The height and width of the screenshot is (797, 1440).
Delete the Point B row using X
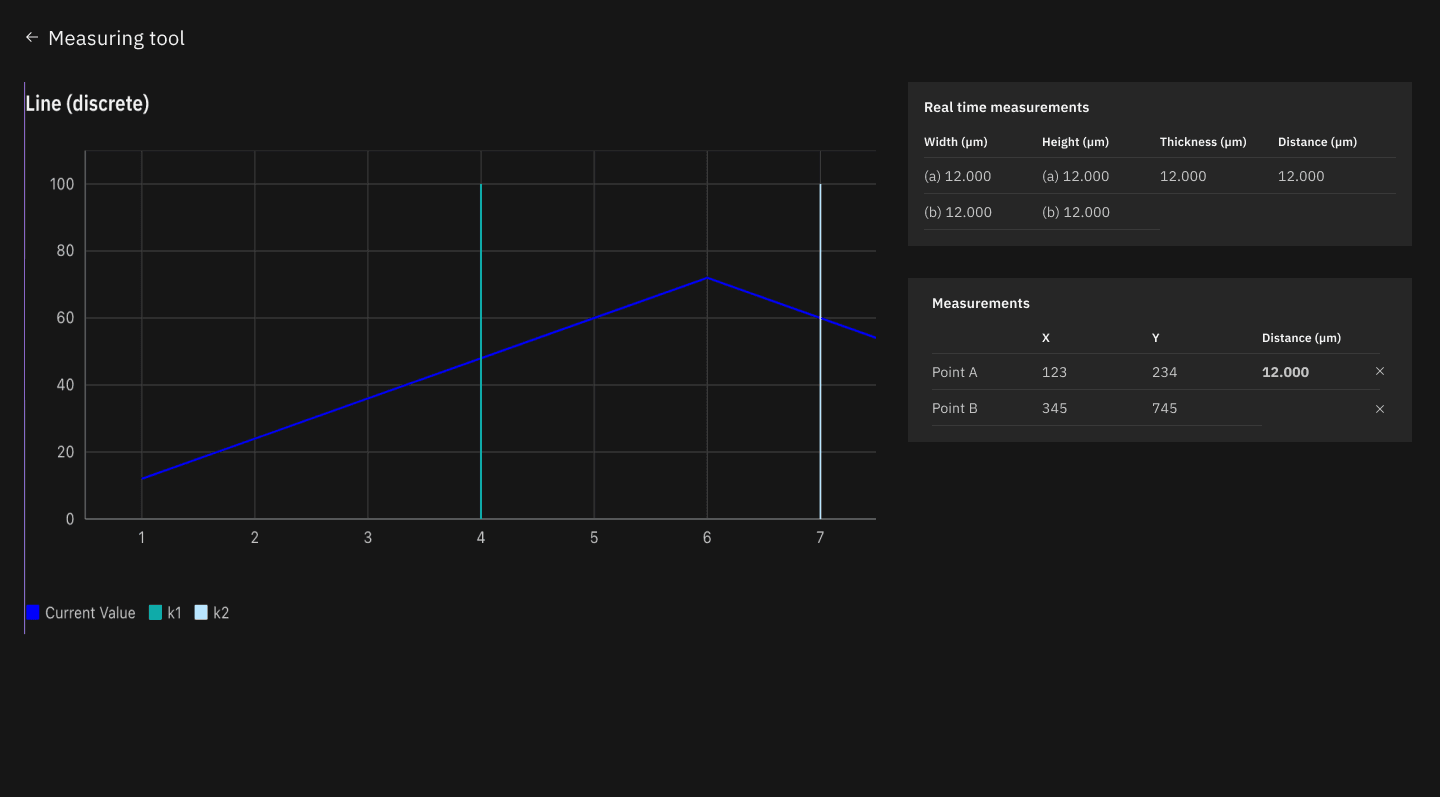coord(1380,409)
